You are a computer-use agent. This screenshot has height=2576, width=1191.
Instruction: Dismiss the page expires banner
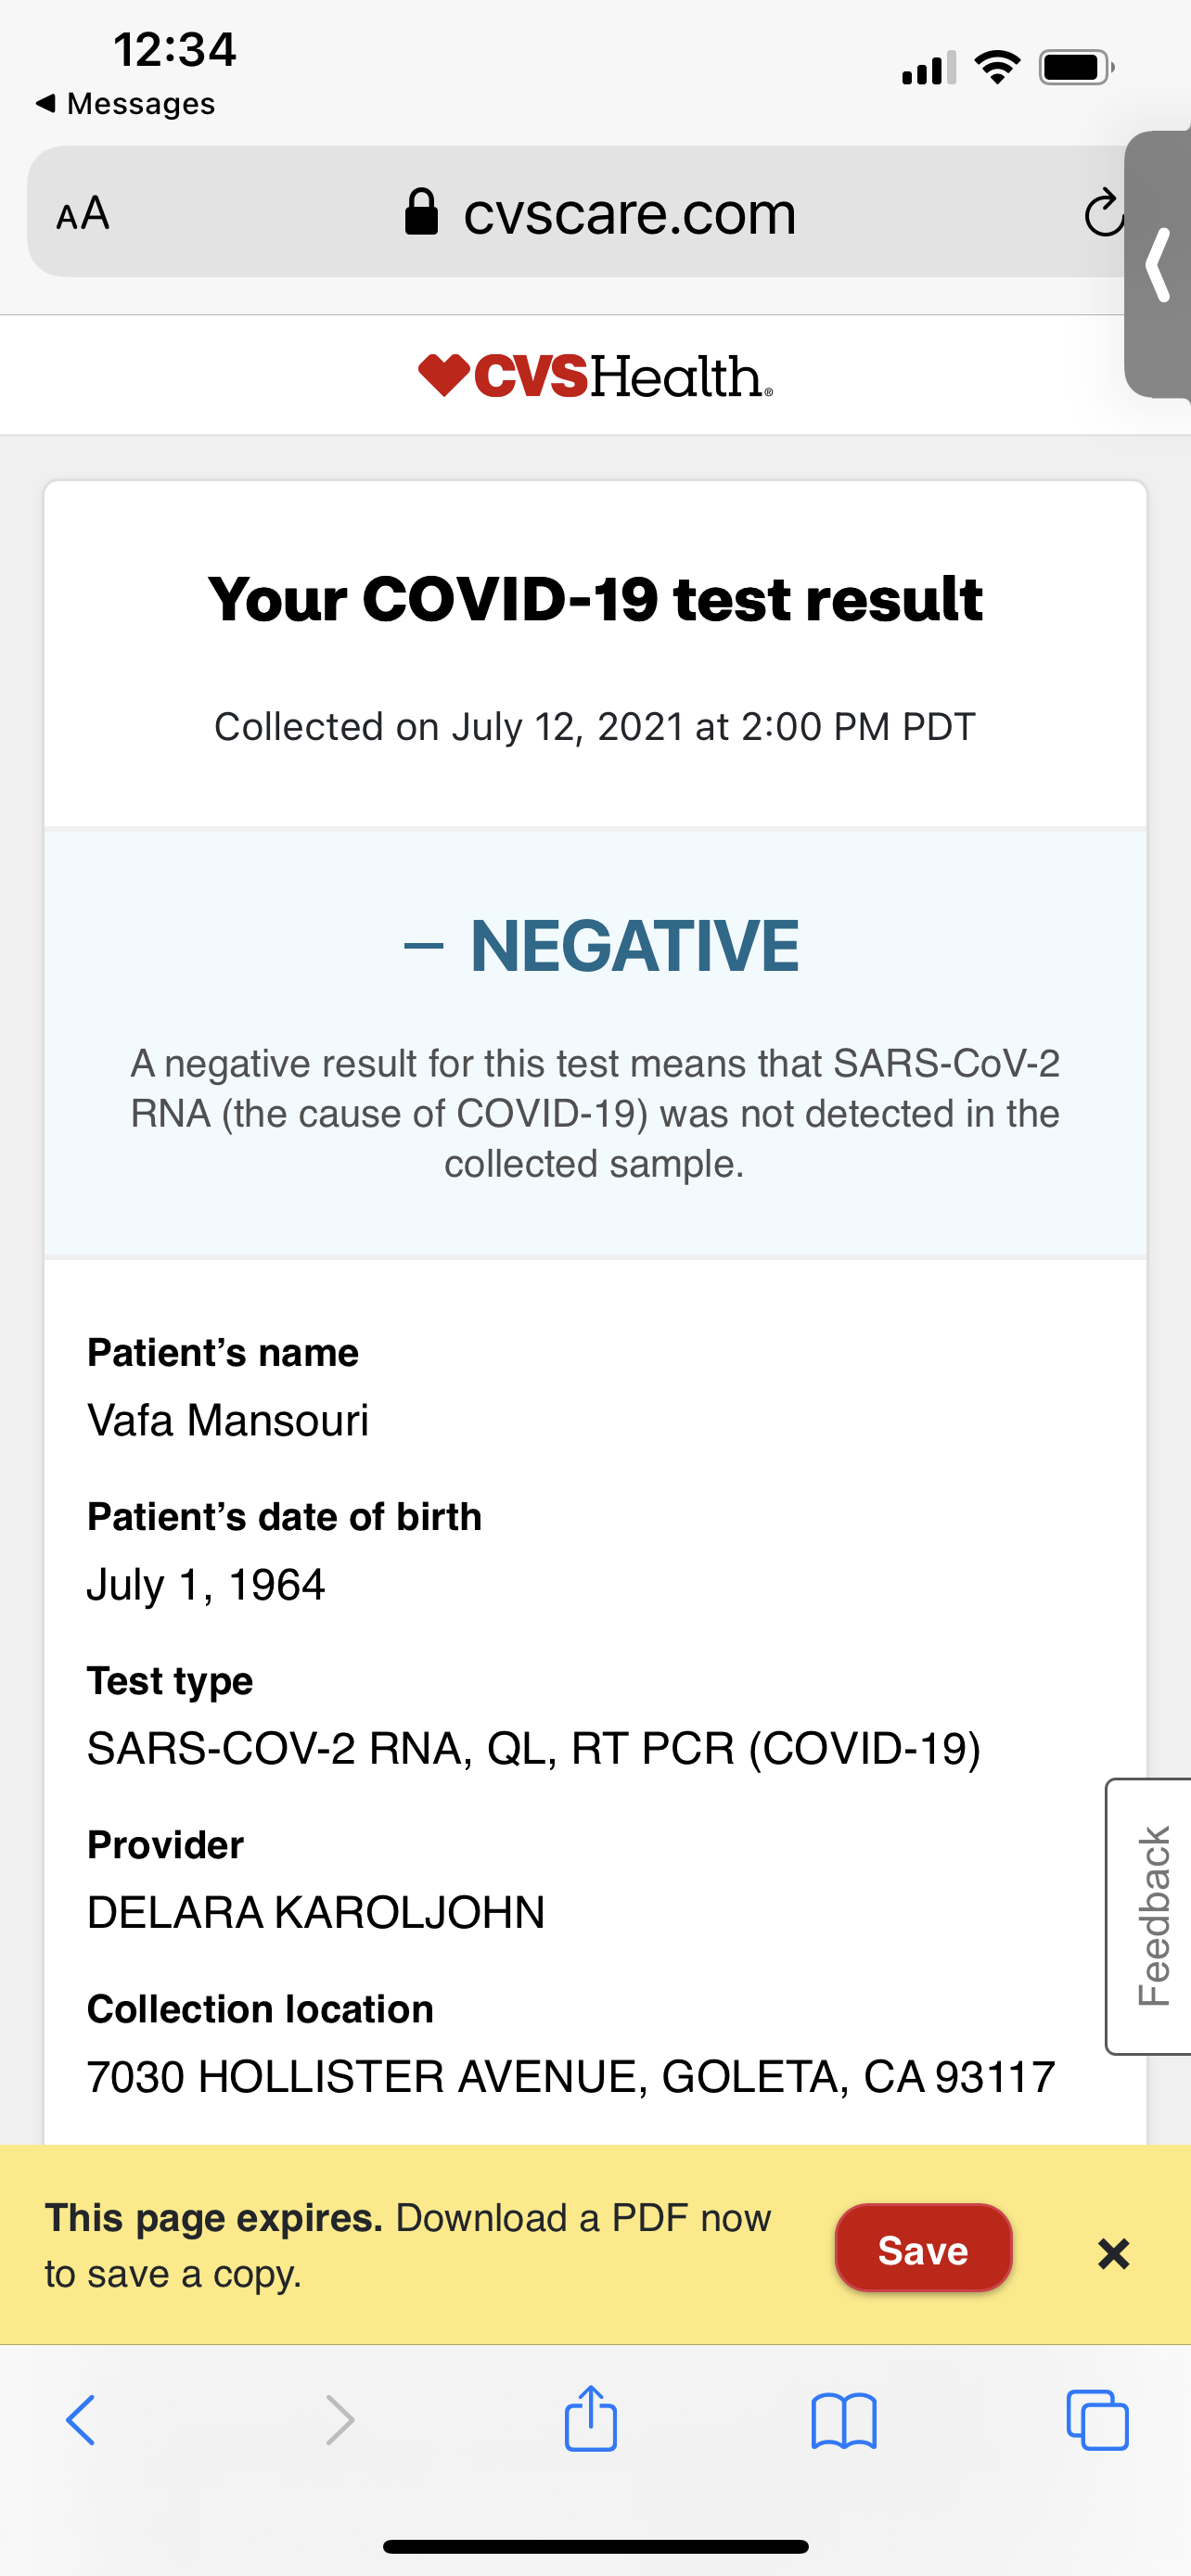click(1113, 2254)
